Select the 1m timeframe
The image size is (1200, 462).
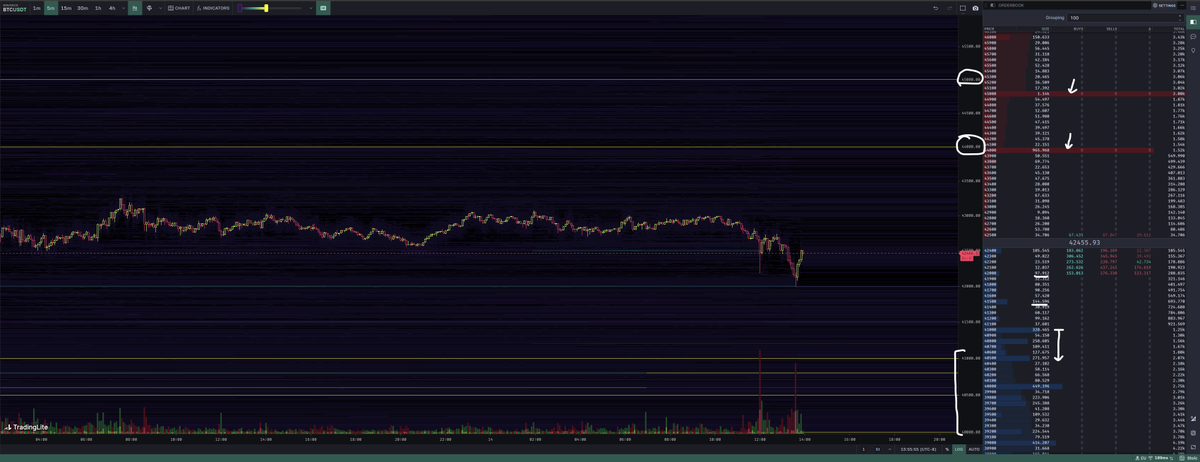[36, 8]
